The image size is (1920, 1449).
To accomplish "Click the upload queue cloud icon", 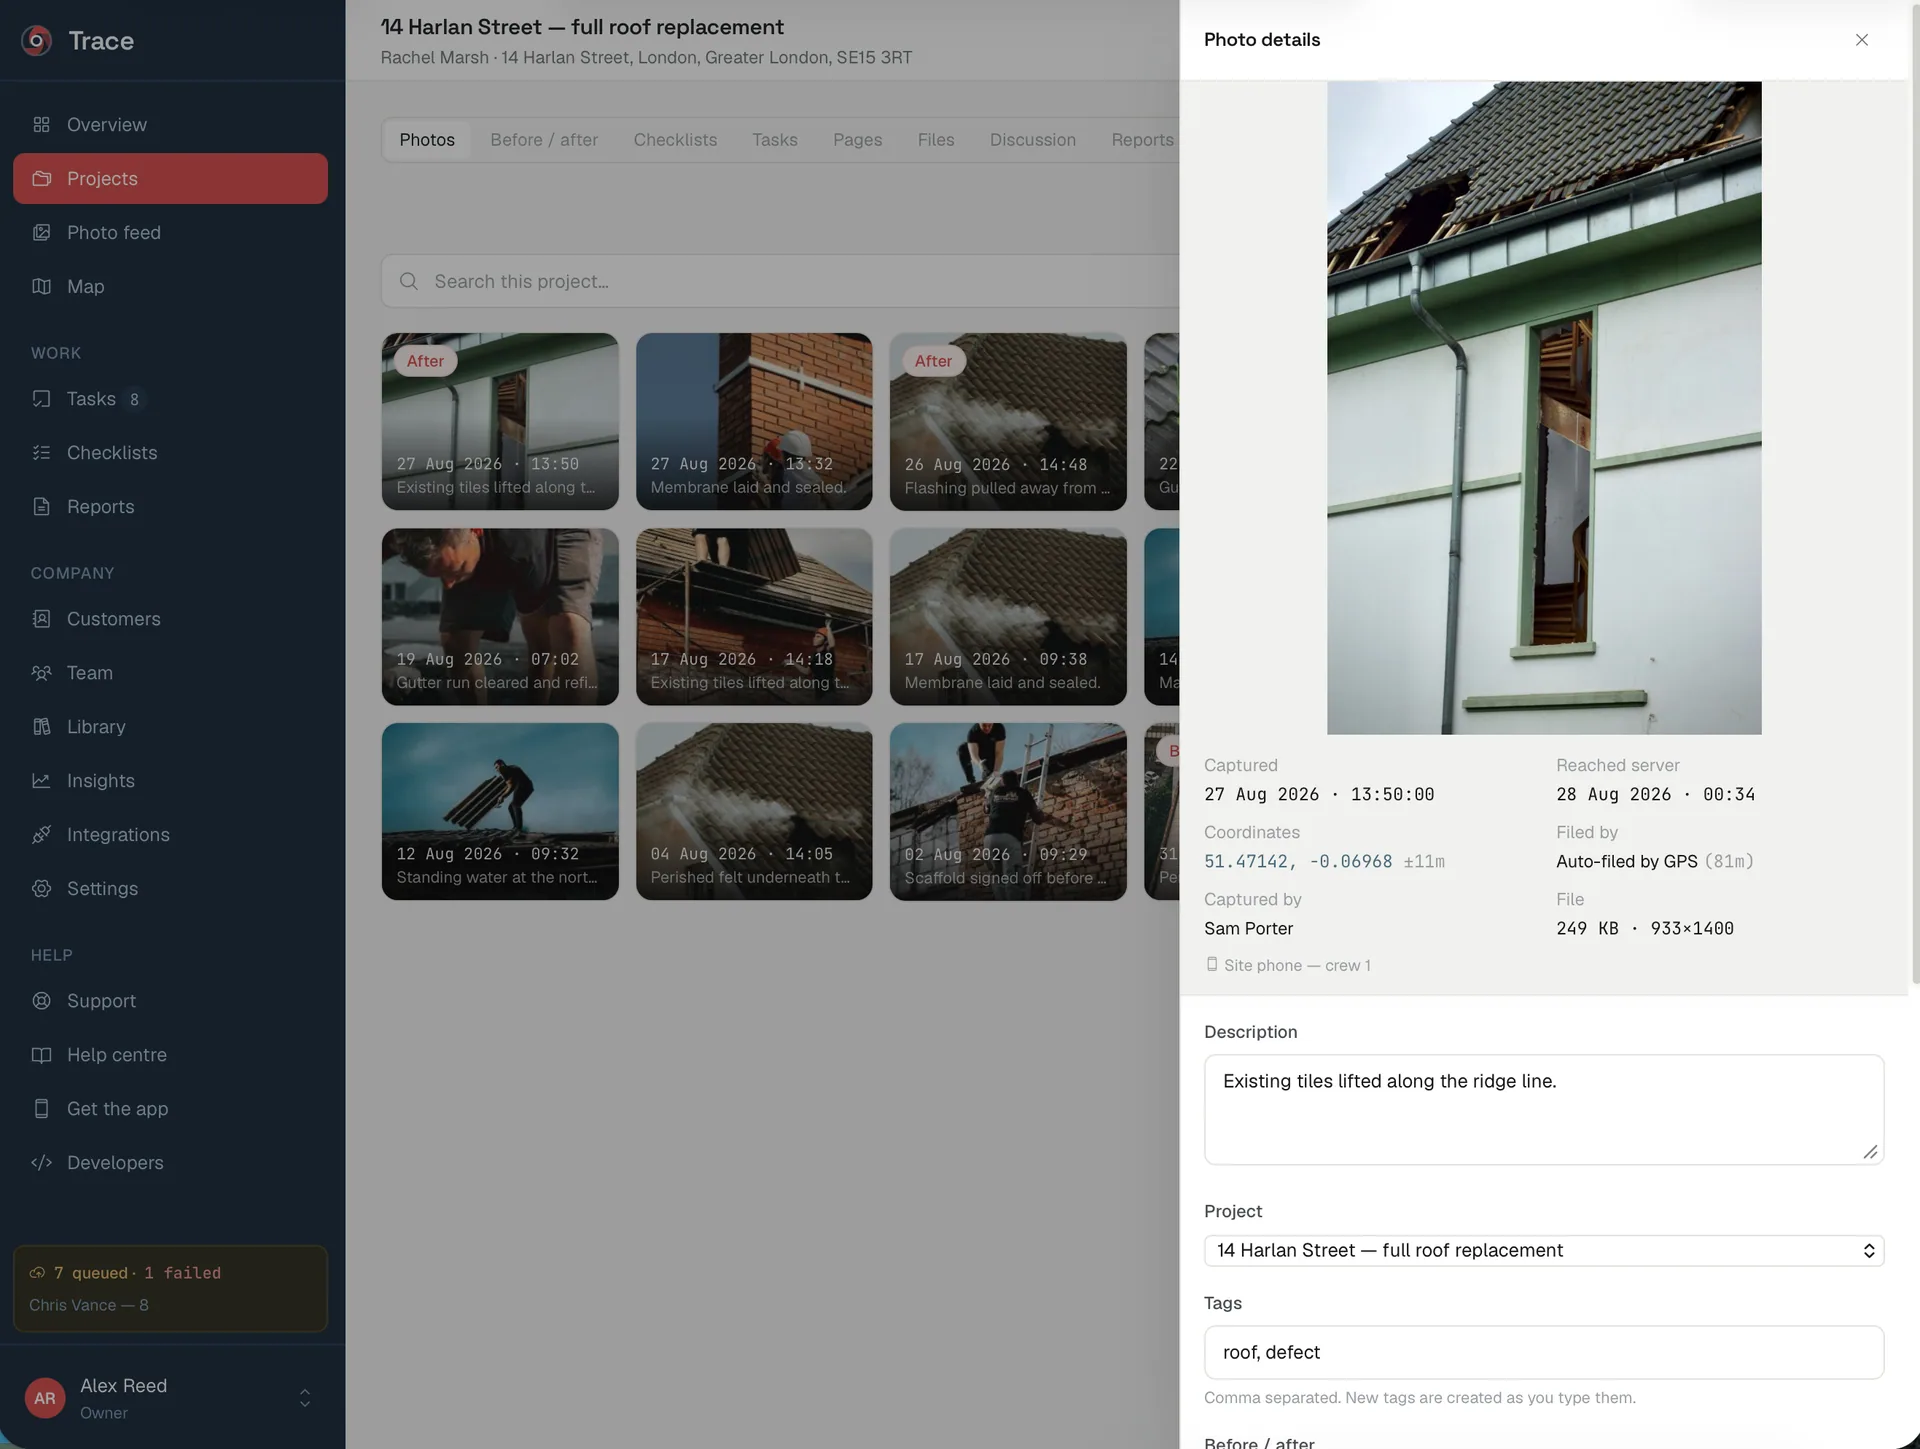I will click(37, 1273).
